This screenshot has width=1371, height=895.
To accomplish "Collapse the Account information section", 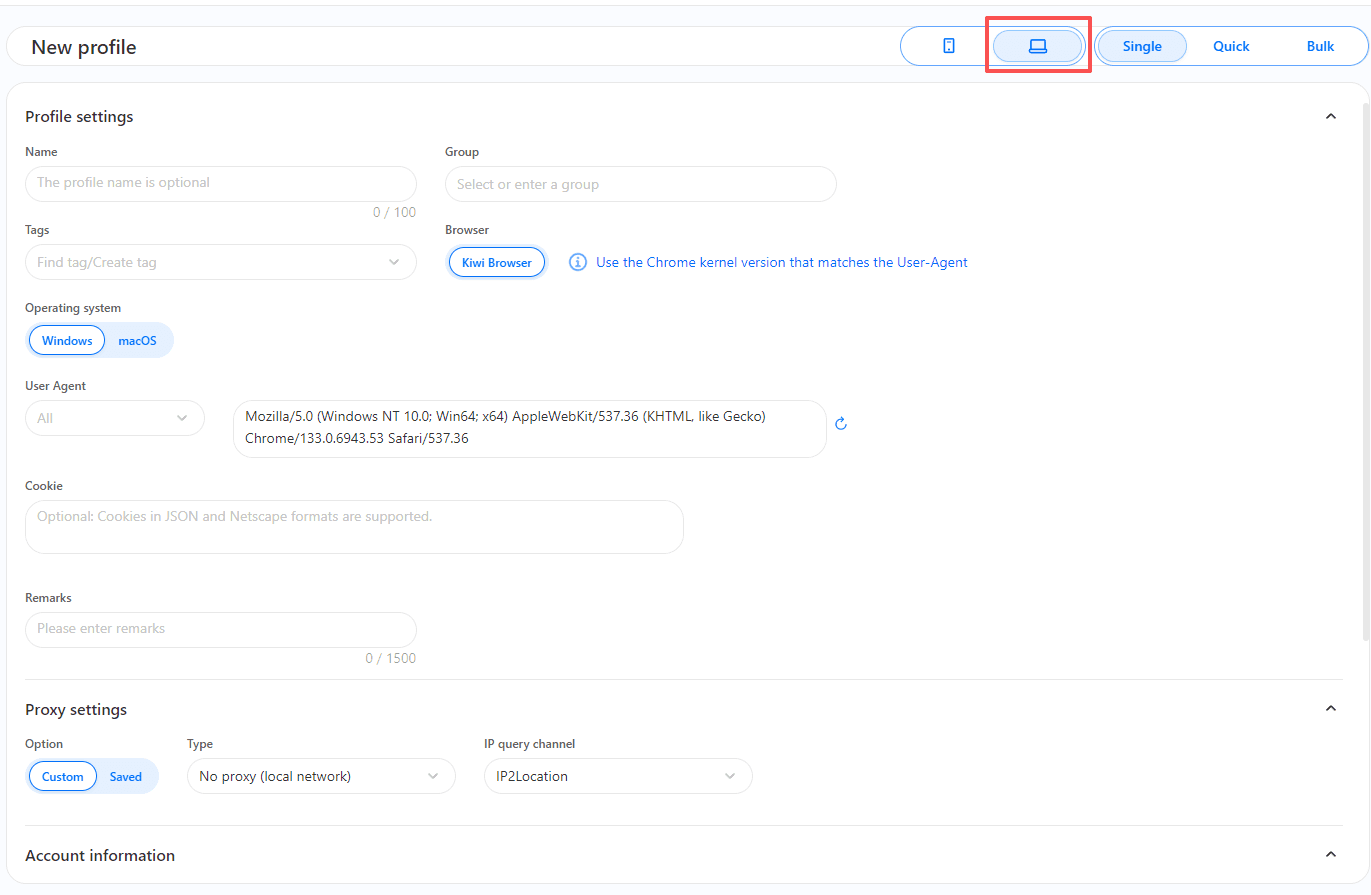I will (1330, 855).
